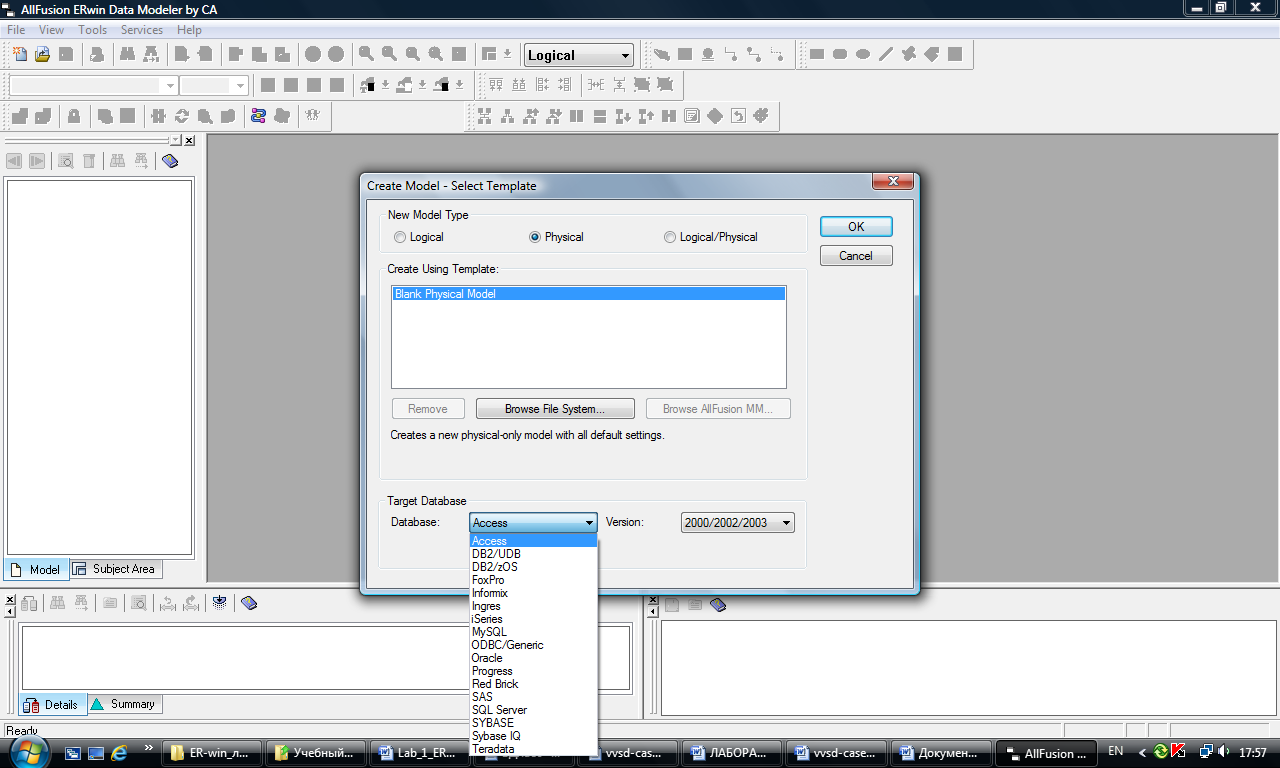Click the book icon in bottom-left pane toolbar
The image size is (1280, 768).
(249, 603)
